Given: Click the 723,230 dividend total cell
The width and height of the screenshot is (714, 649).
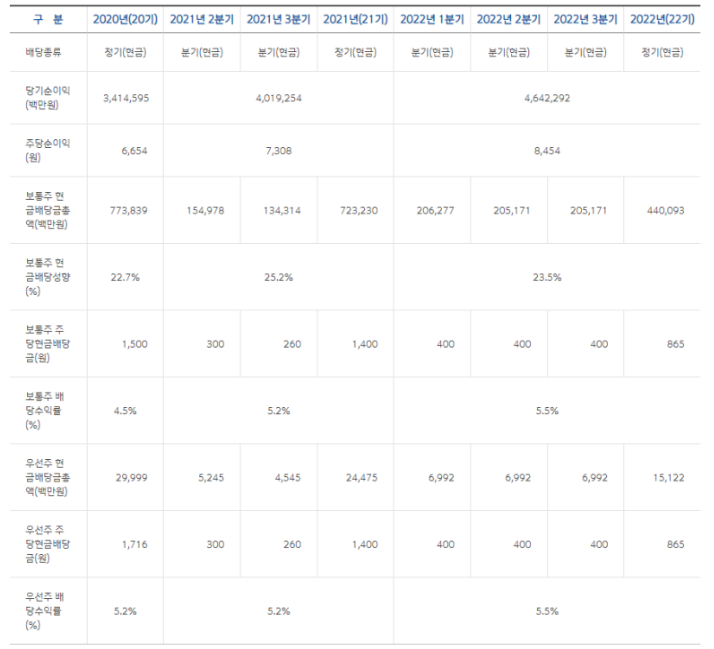Looking at the screenshot, I should (359, 210).
